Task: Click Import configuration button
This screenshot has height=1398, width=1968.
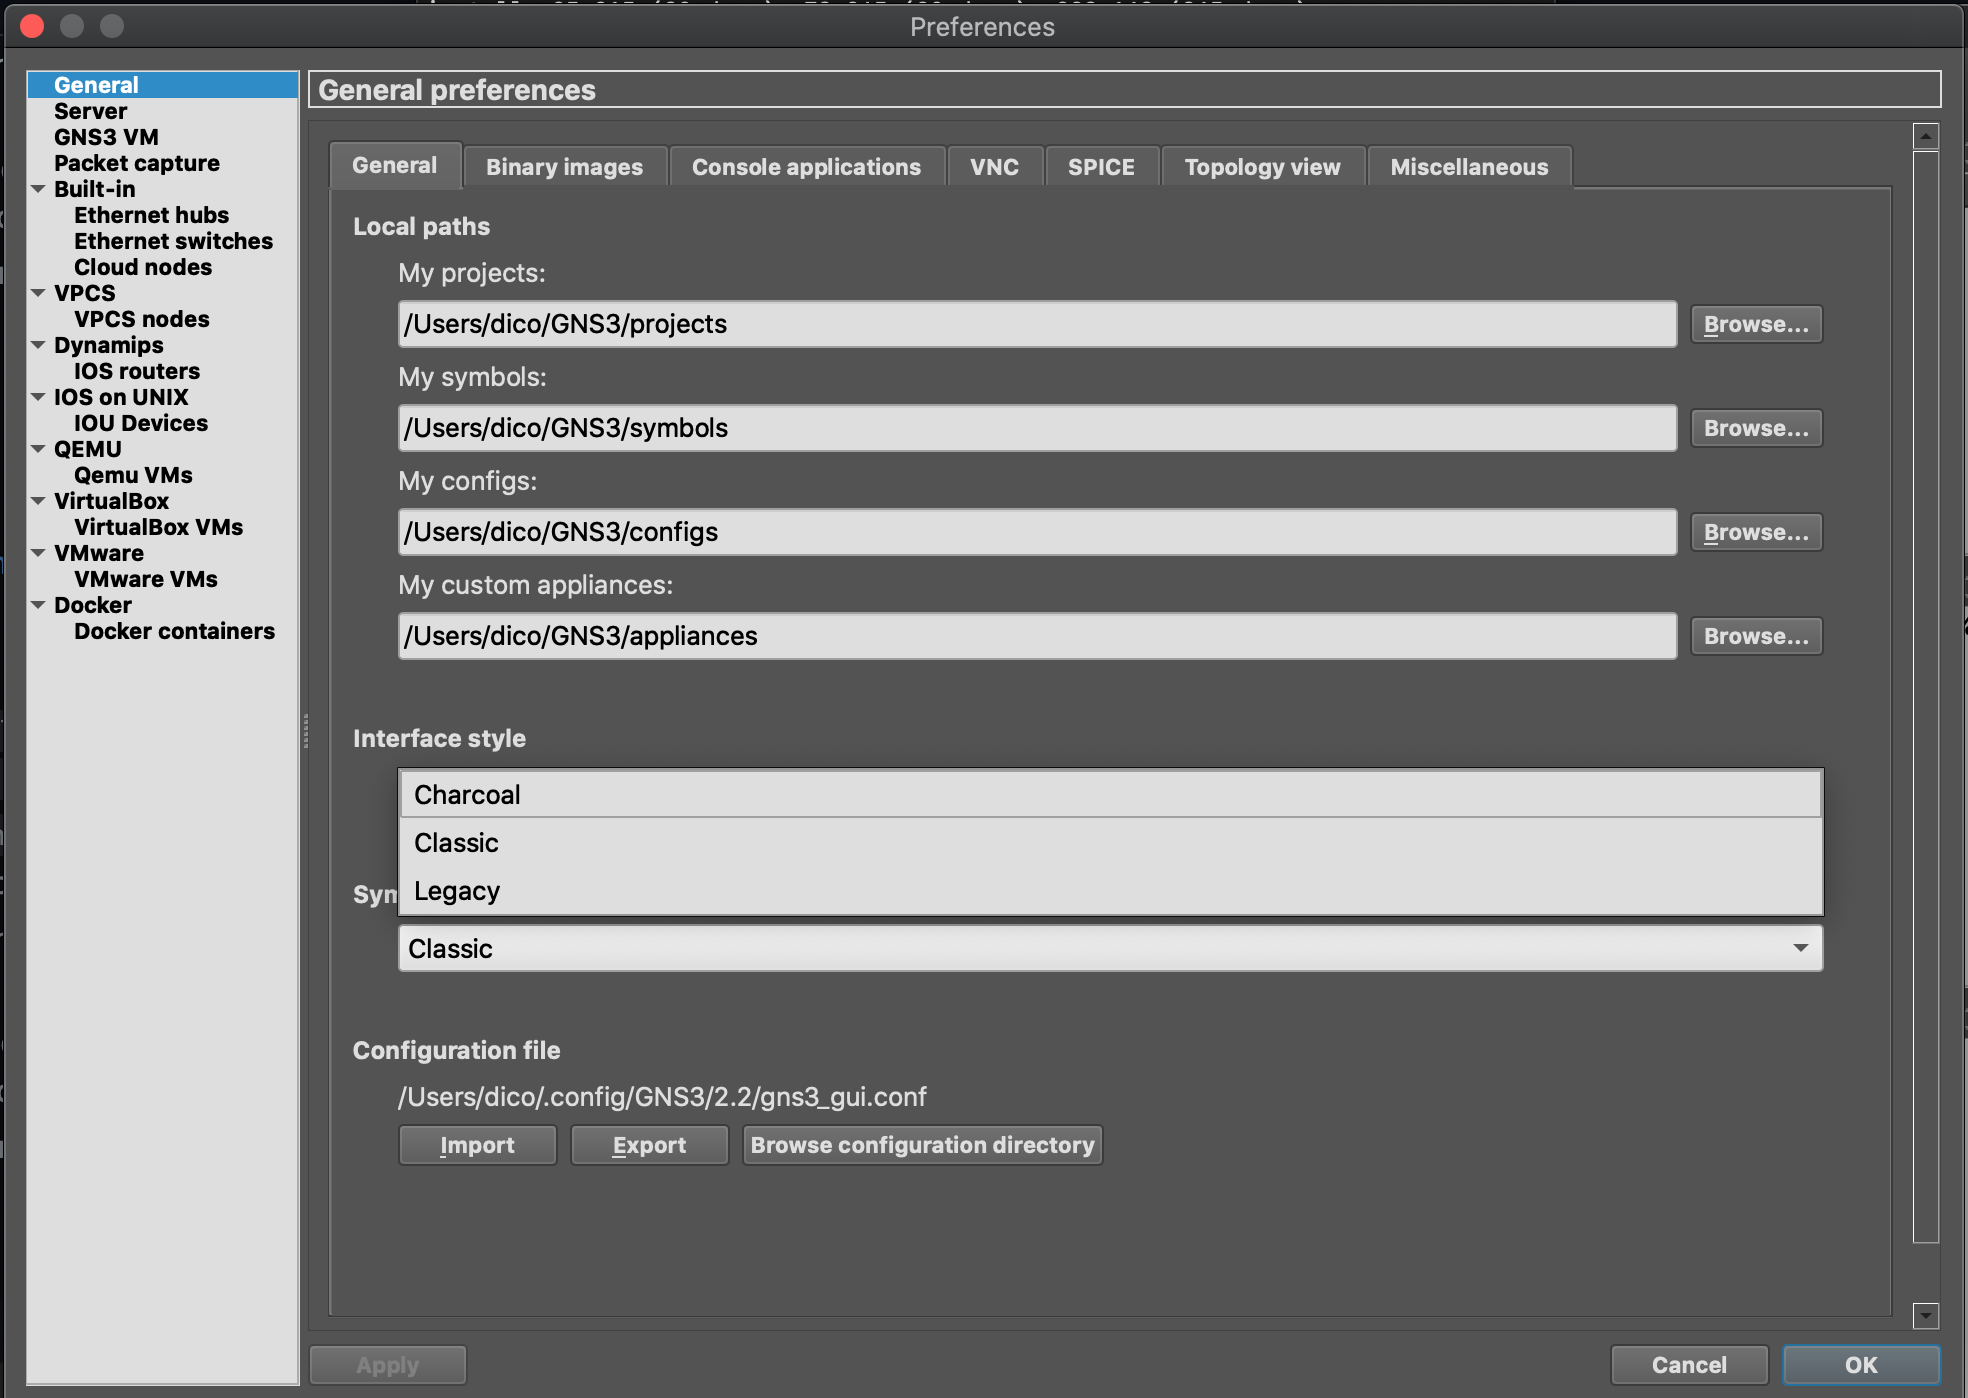Action: (x=477, y=1145)
